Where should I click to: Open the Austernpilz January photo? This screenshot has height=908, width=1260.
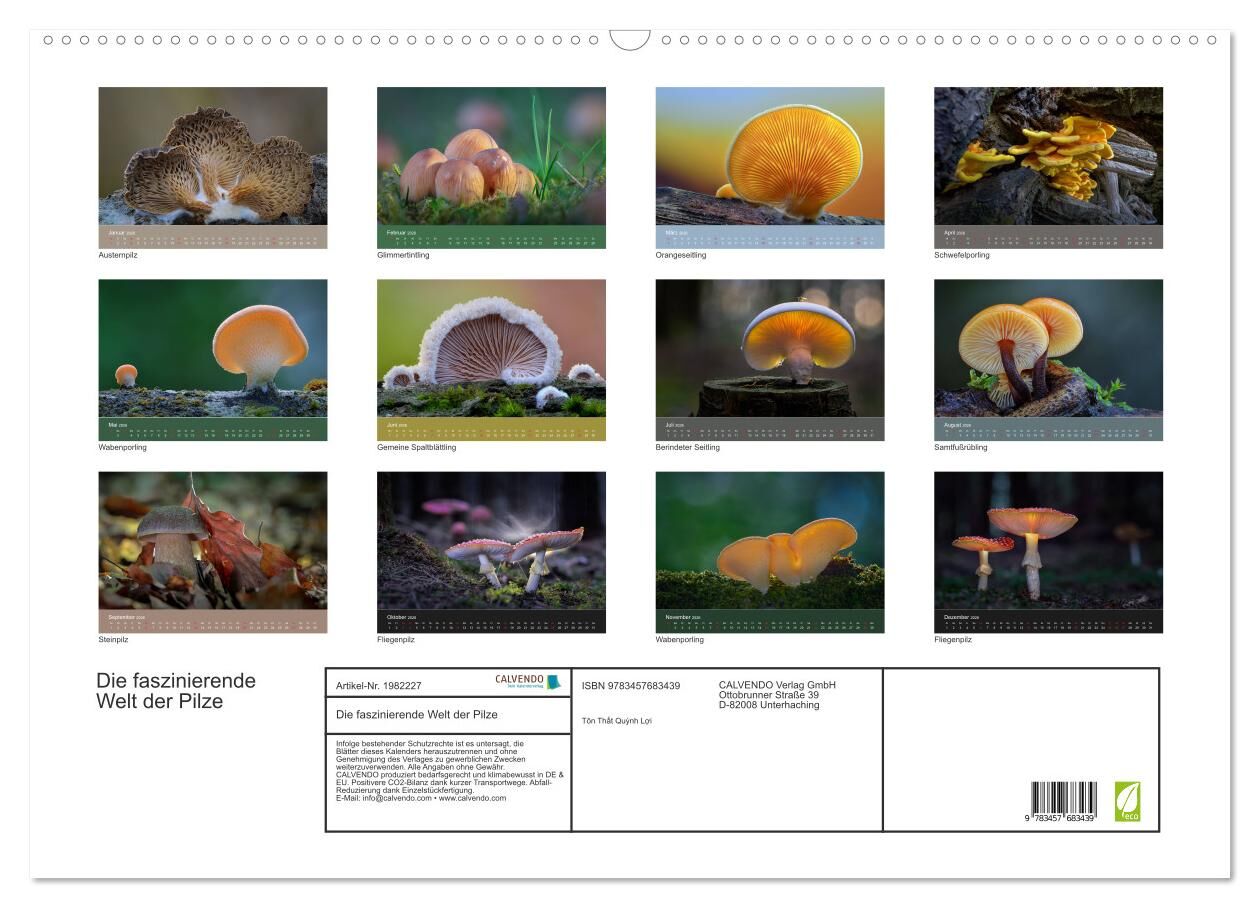(213, 156)
